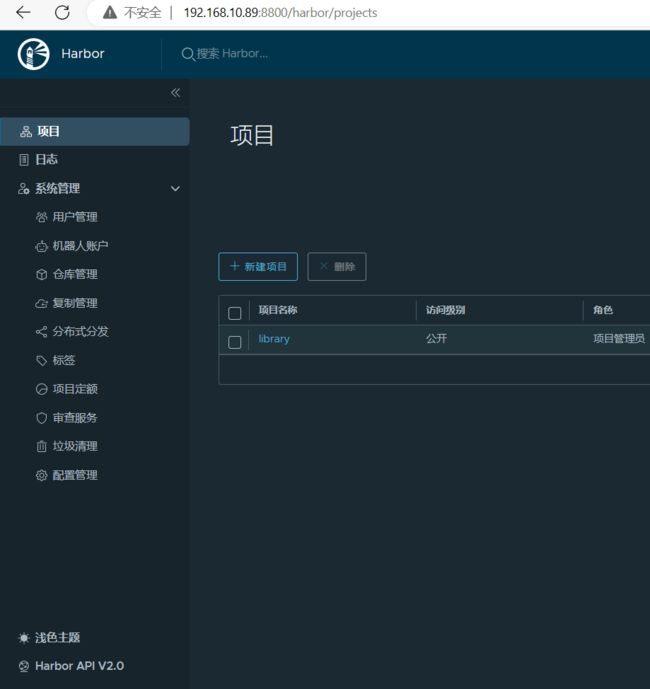Click the 机器人账户 robot icon
650x689 pixels.
tap(41, 246)
